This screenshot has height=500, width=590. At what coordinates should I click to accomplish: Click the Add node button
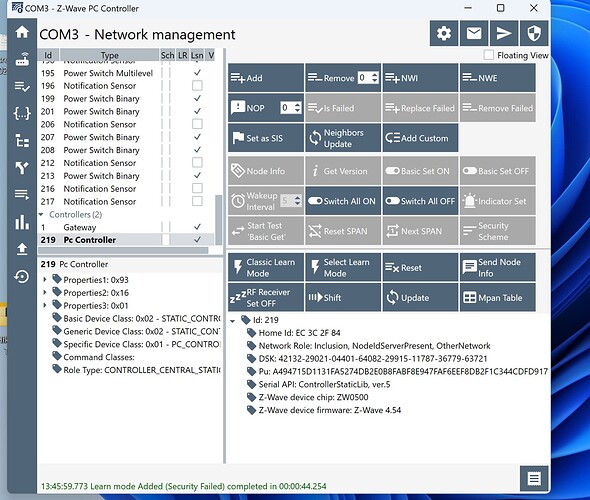[266, 78]
